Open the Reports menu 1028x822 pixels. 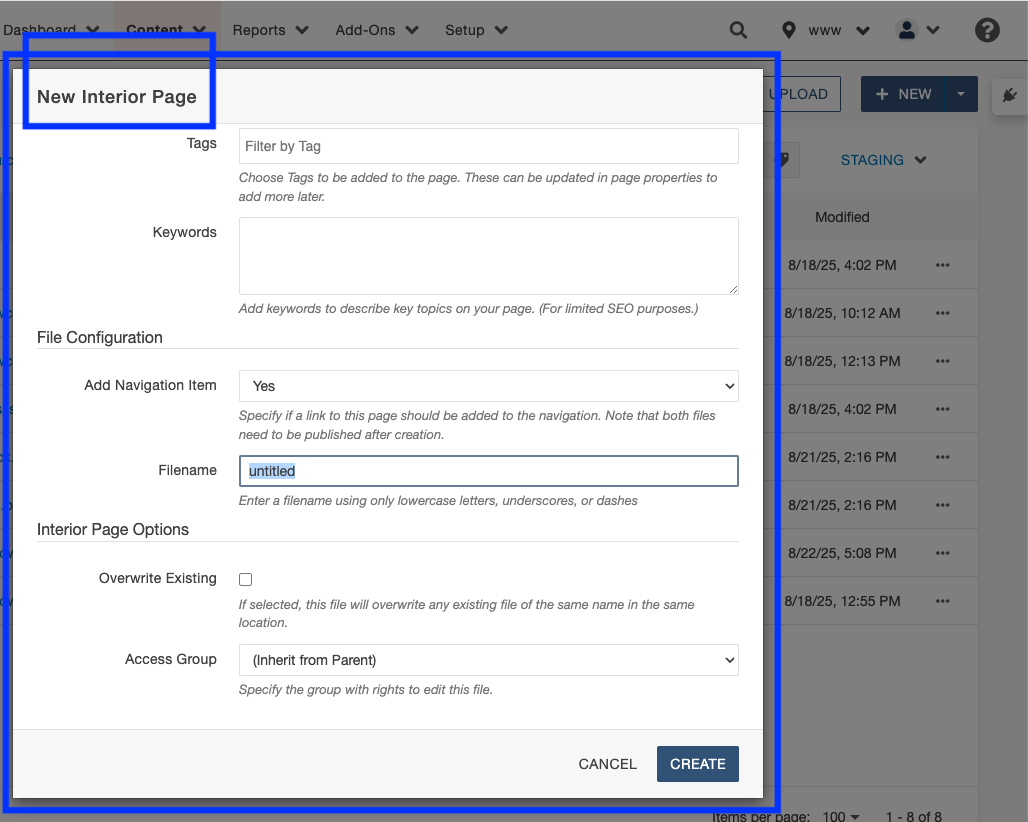tap(270, 30)
